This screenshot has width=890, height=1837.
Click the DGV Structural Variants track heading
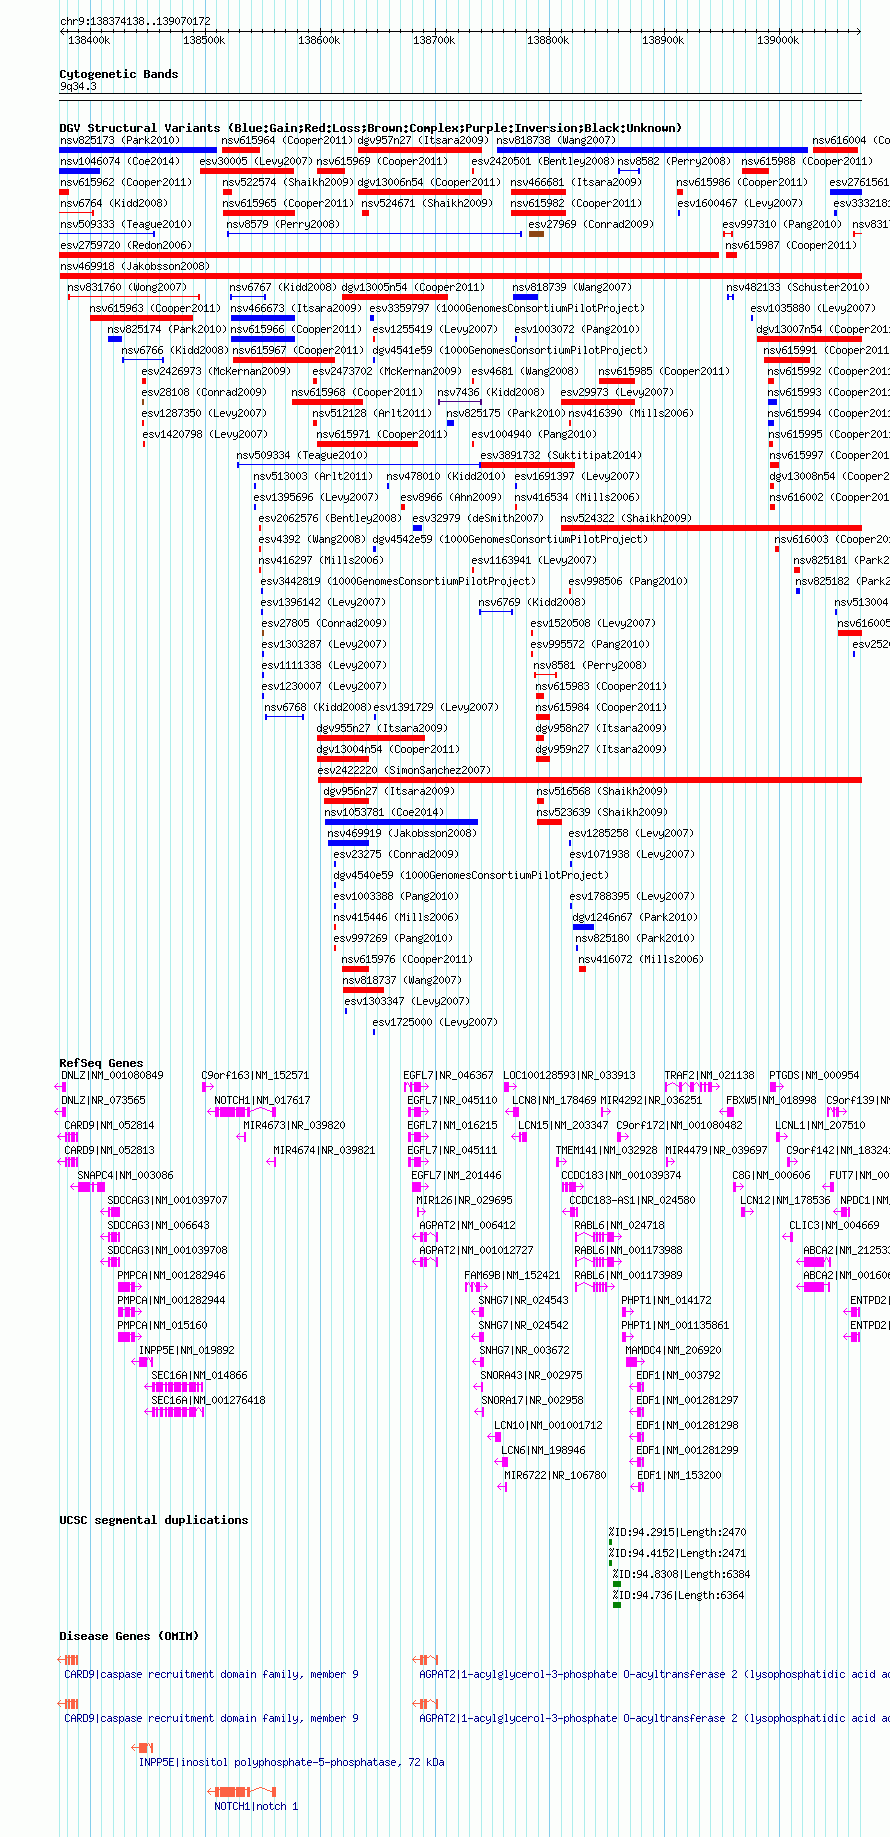point(370,128)
